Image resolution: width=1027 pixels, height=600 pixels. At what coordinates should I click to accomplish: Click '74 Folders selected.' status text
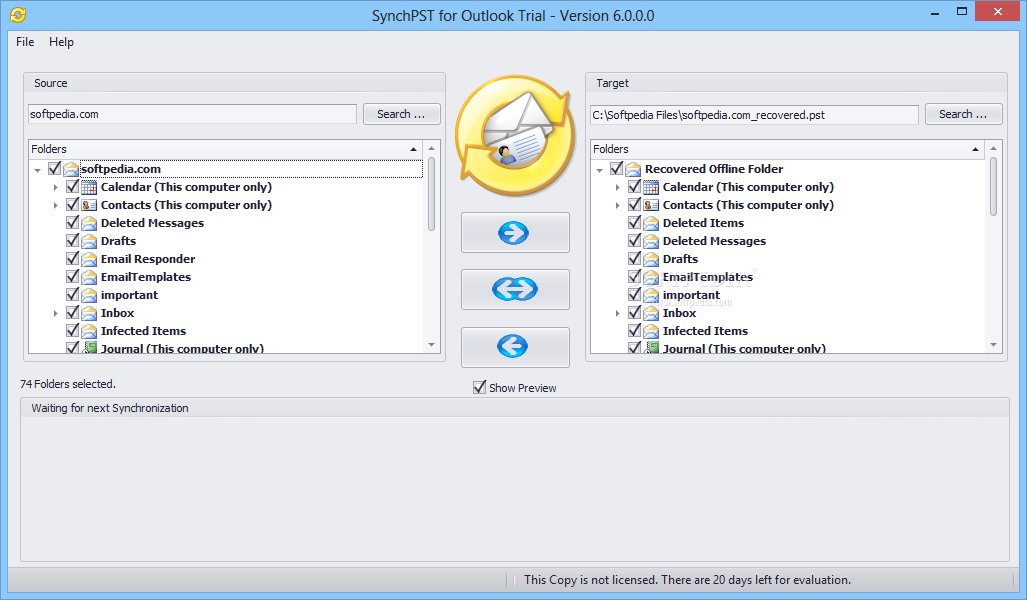coord(67,384)
